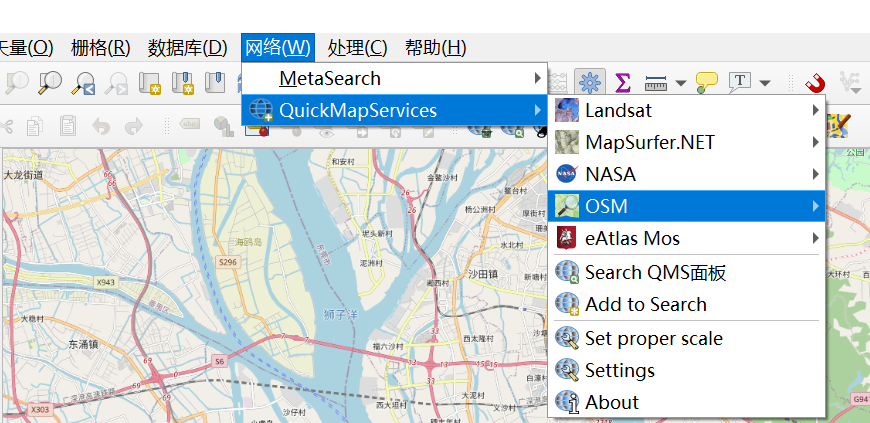The image size is (870, 423).
Task: Click the Undo arrow icon
Action: pyautogui.click(x=101, y=127)
